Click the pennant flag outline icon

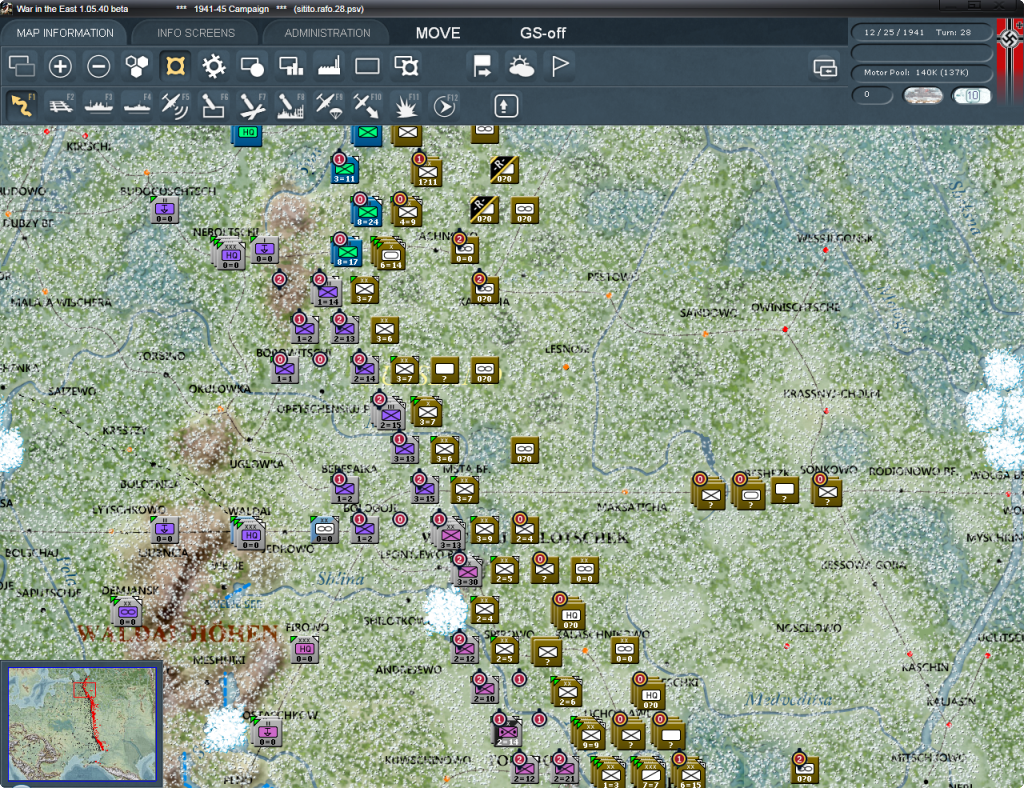point(560,66)
